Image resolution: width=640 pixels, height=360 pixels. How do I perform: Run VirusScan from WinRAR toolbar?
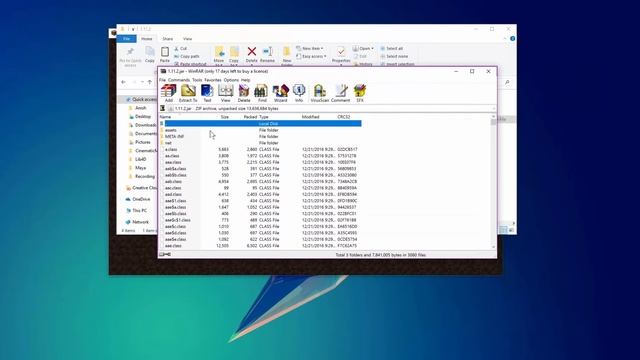[320, 93]
